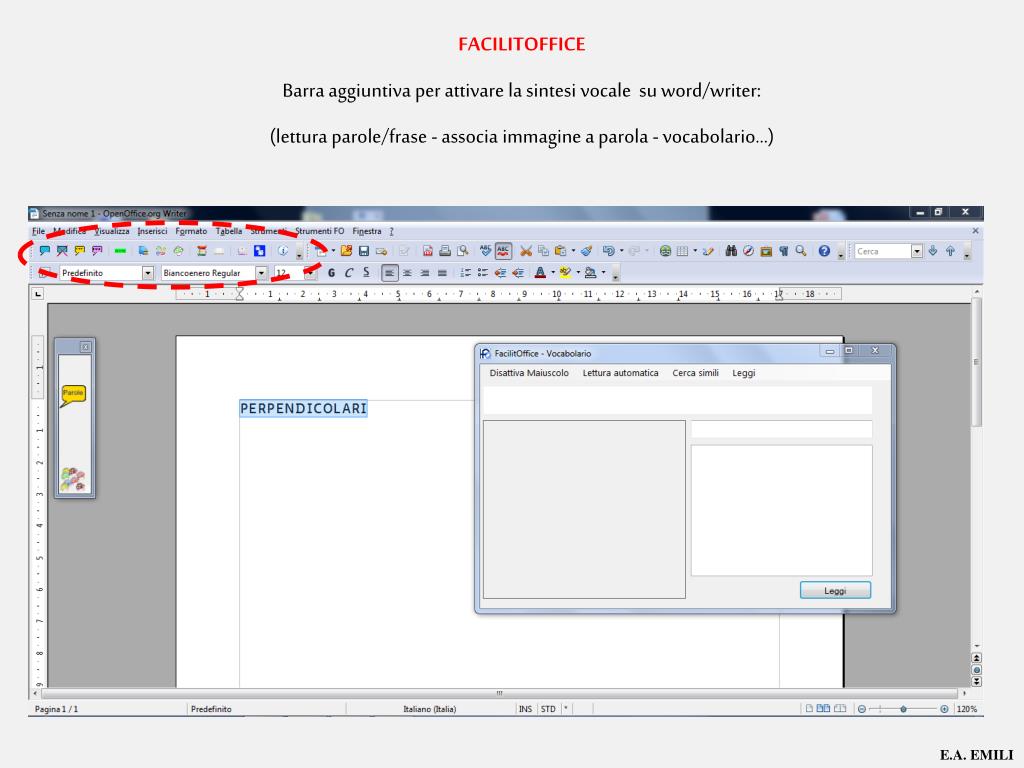Screen dimensions: 1024x768
Task: Open page preview icon
Action: click(462, 251)
